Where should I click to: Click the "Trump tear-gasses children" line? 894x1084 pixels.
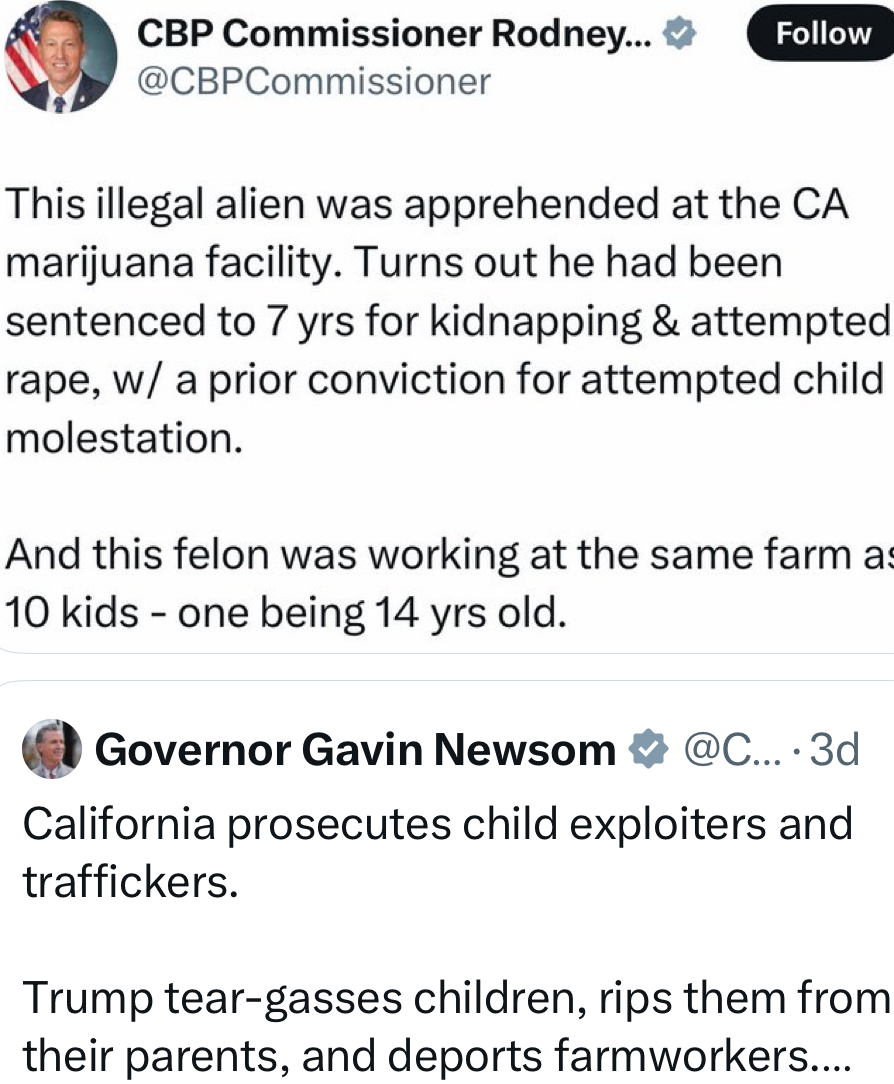point(455,998)
